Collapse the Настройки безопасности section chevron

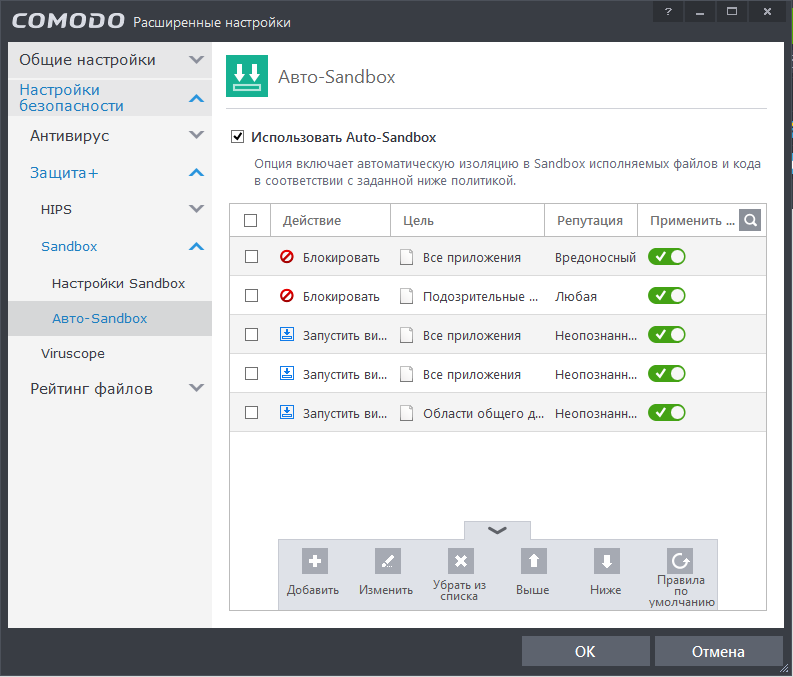point(196,98)
